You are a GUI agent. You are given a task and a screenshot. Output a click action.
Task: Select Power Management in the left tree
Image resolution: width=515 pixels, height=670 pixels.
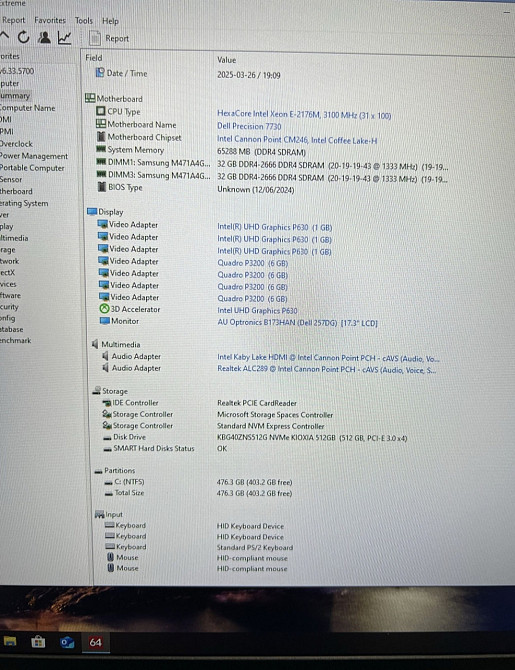click(34, 156)
